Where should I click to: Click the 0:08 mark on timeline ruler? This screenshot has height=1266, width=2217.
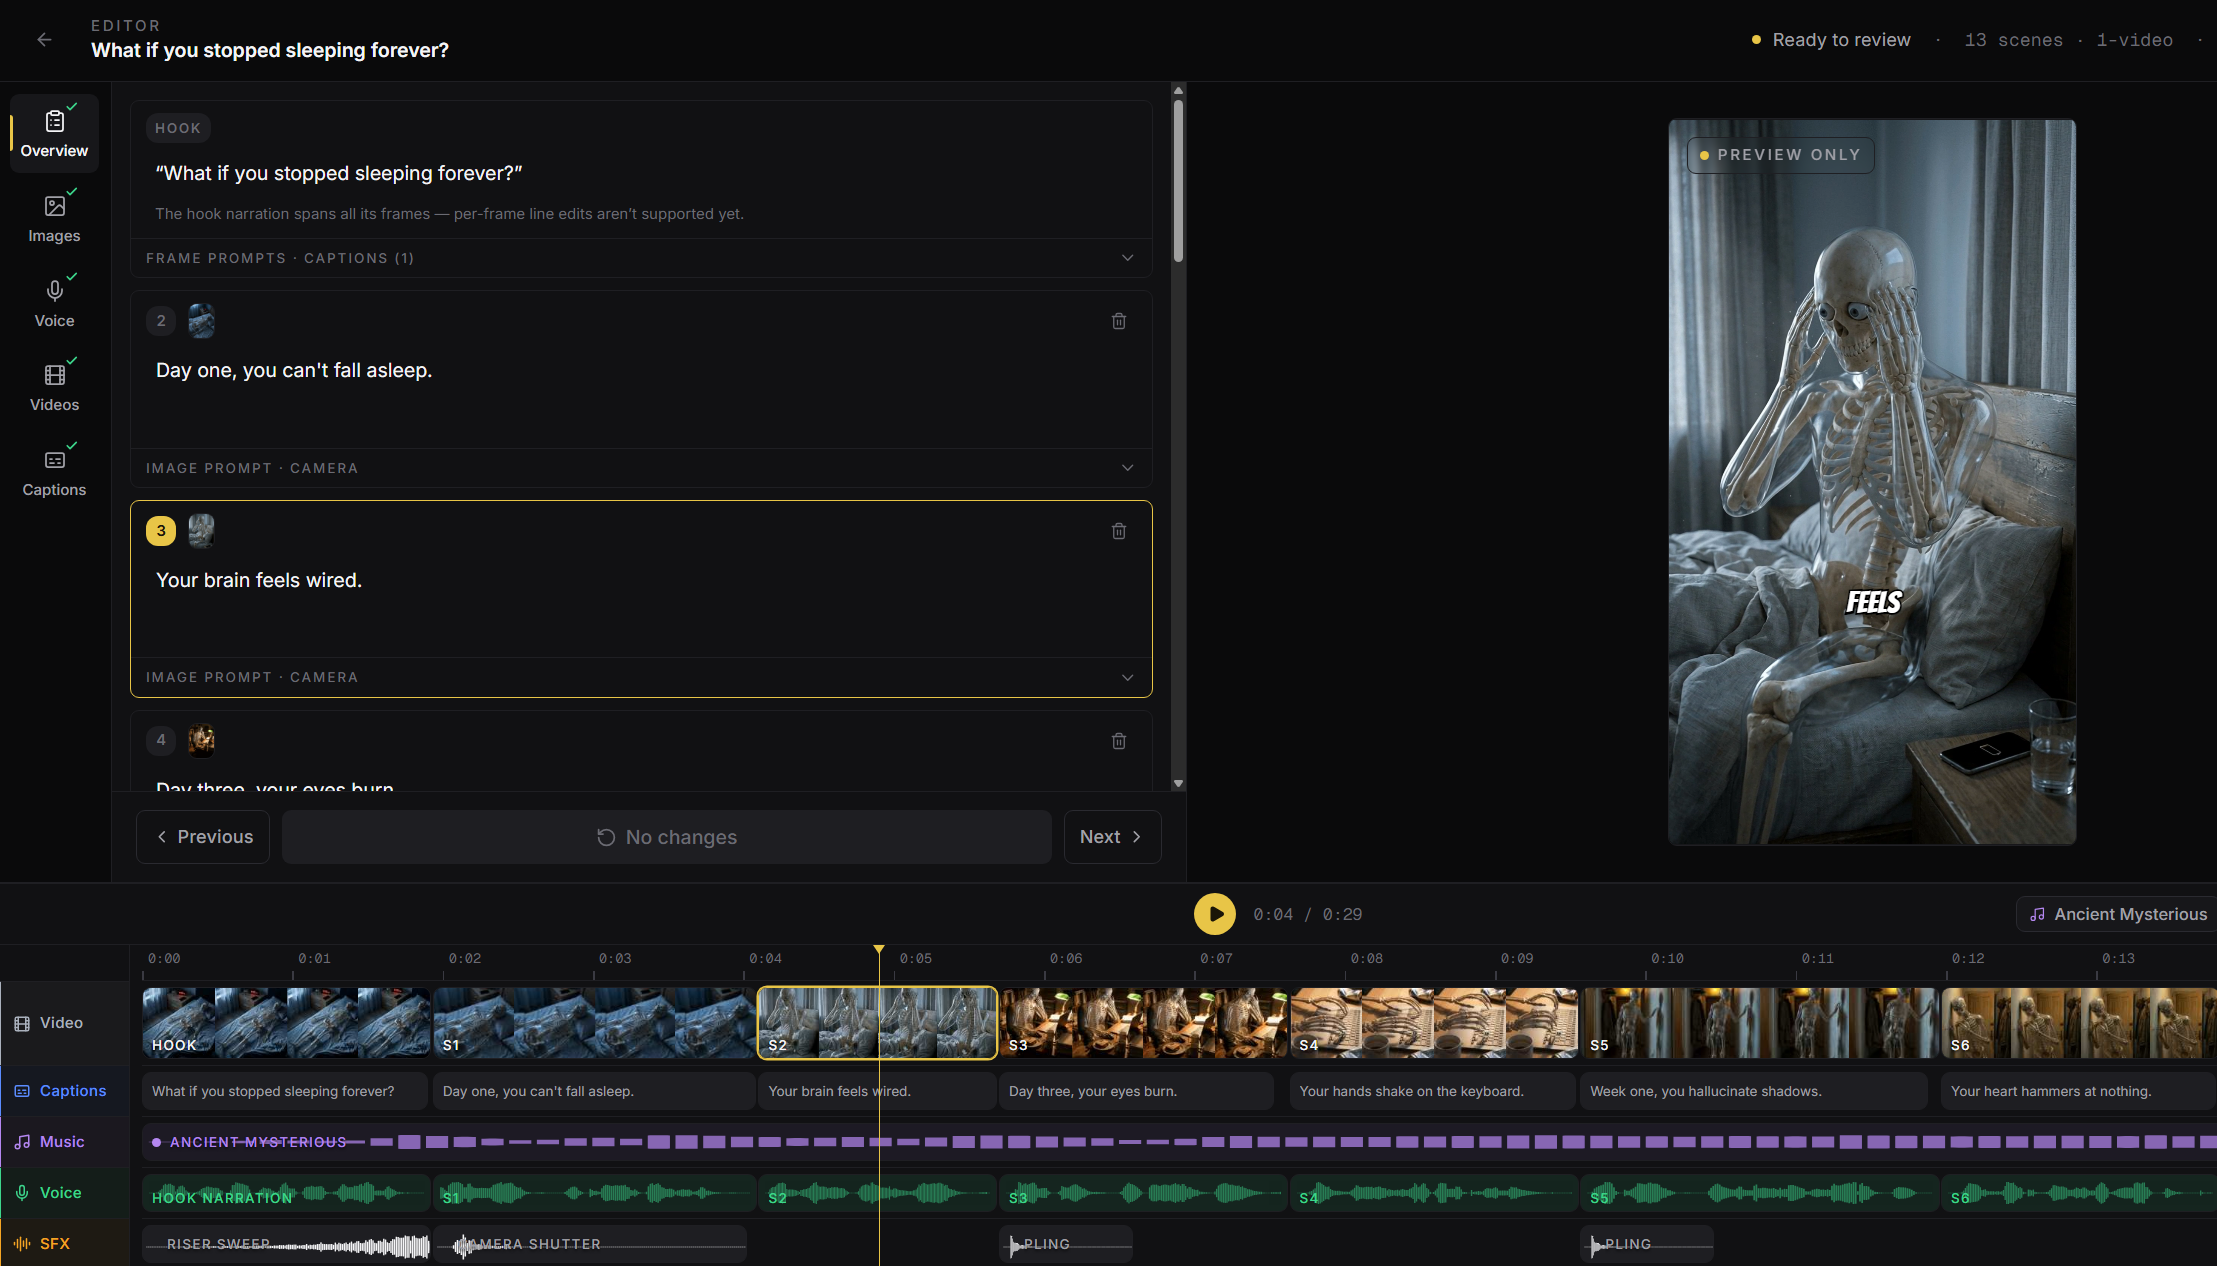pos(1366,958)
